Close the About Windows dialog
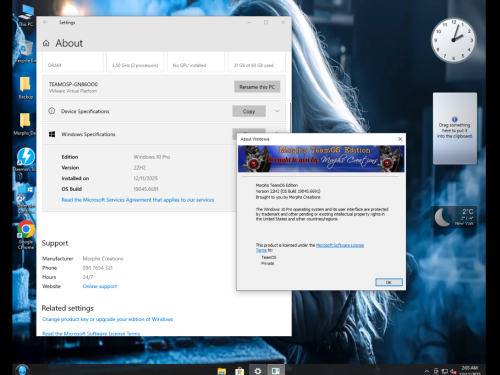The height and width of the screenshot is (375, 500). (x=400, y=139)
